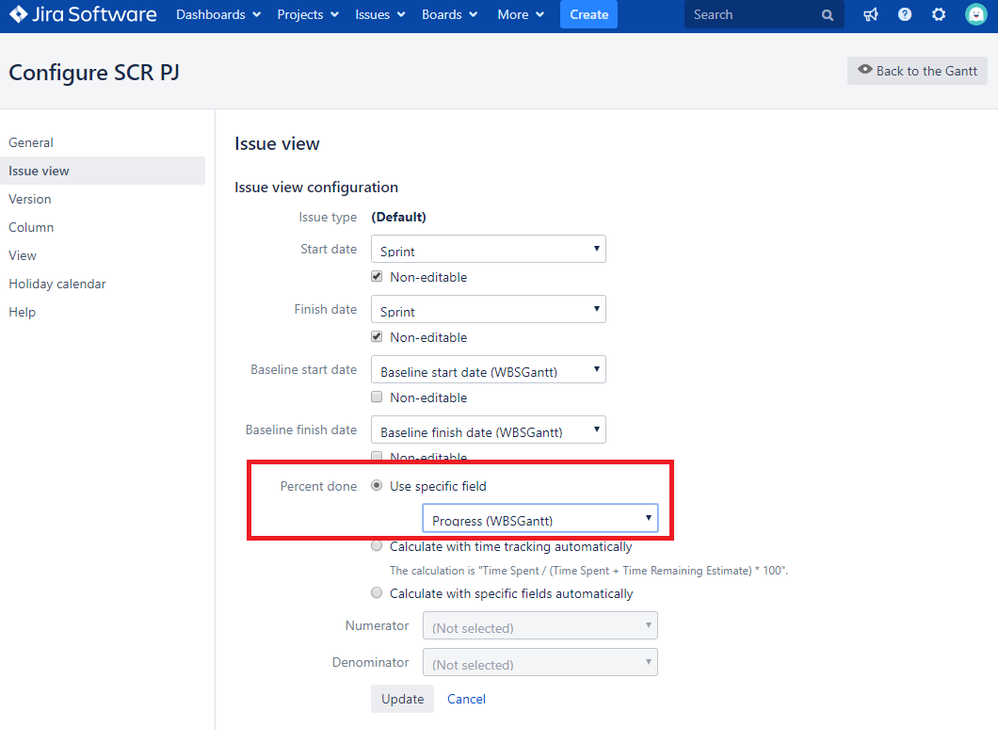Click the (Default) issue type text
This screenshot has width=998, height=730.
pyautogui.click(x=398, y=217)
